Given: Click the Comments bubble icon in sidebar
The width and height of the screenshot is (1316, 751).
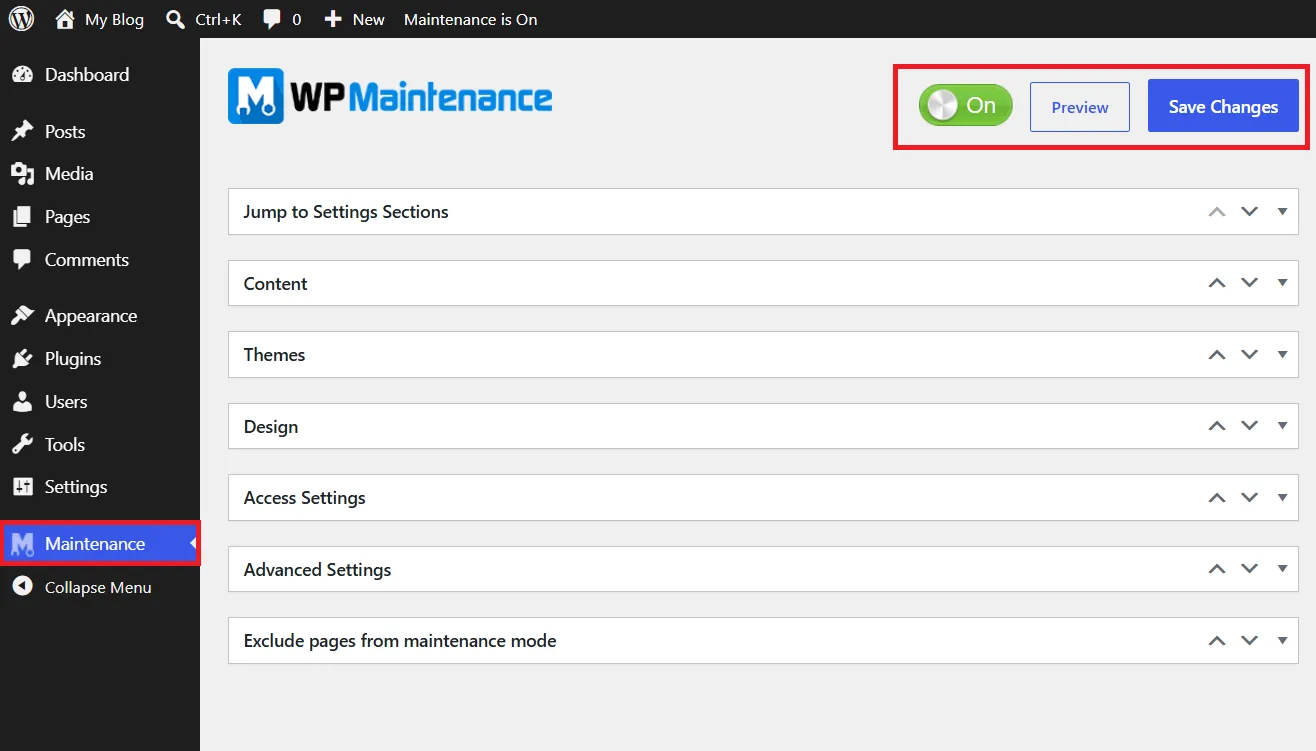Looking at the screenshot, I should point(22,260).
